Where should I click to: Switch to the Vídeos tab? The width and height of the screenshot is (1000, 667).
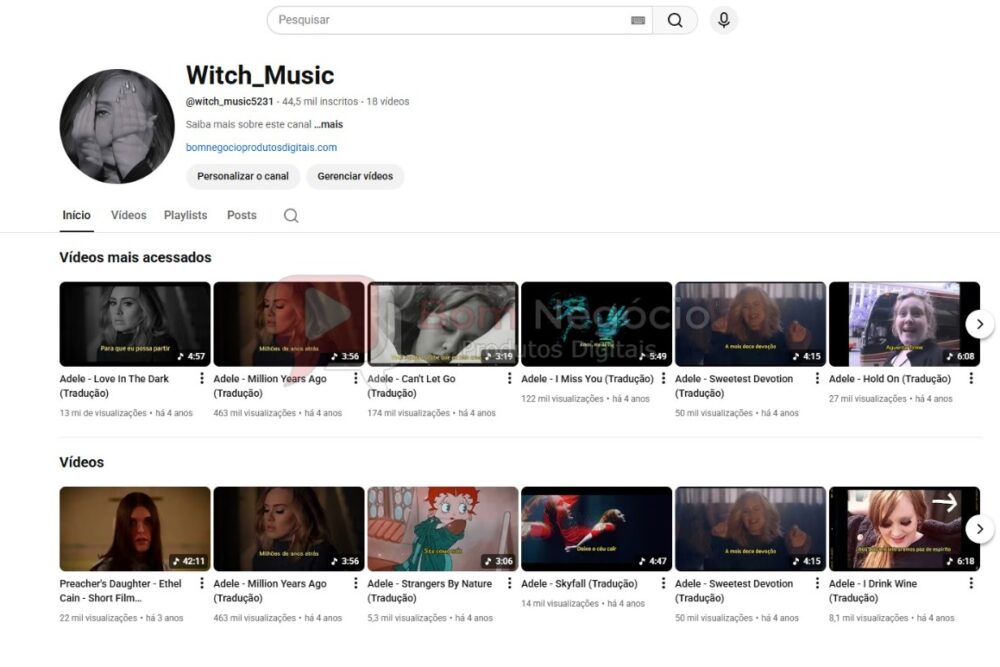[128, 215]
